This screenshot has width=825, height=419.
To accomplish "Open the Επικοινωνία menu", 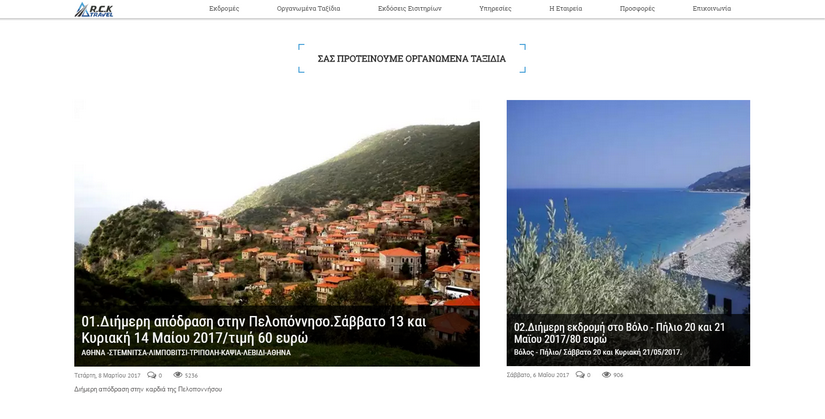I will pyautogui.click(x=711, y=8).
